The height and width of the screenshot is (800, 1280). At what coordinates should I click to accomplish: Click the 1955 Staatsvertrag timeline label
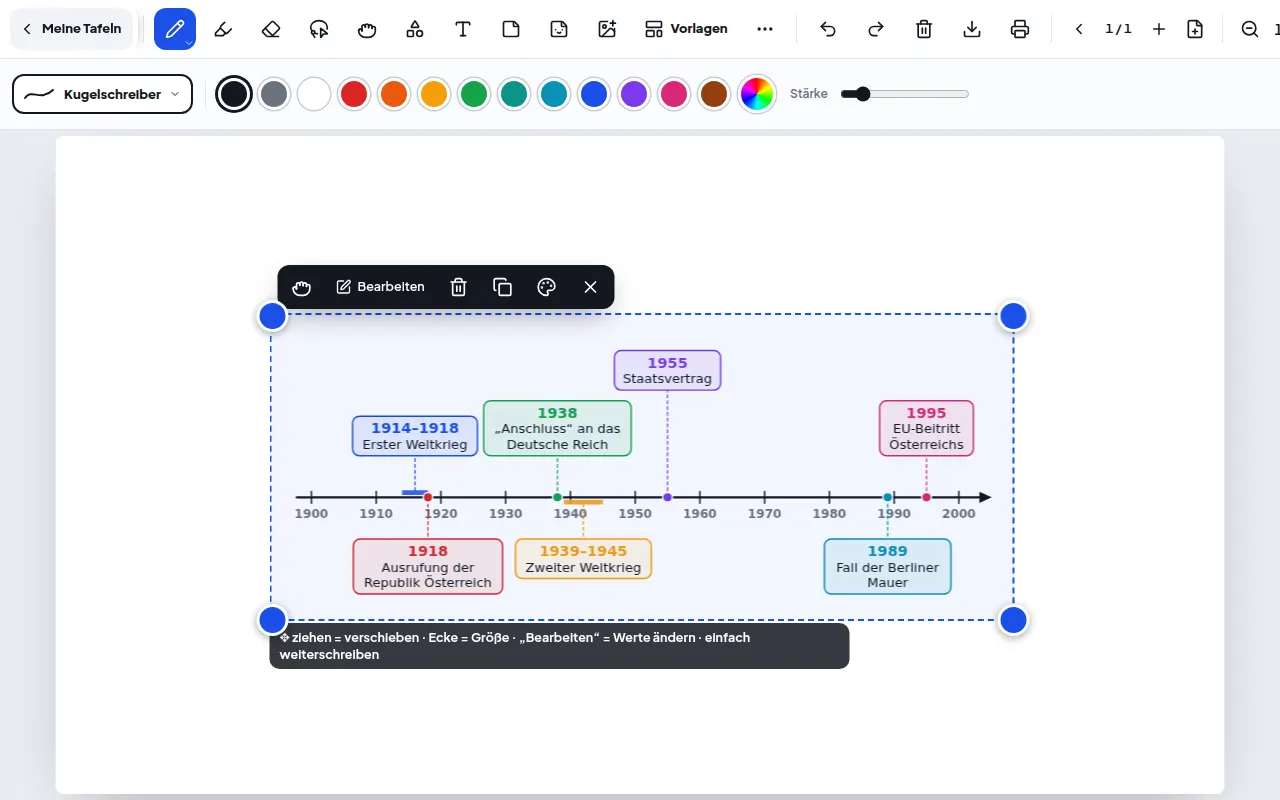point(667,370)
